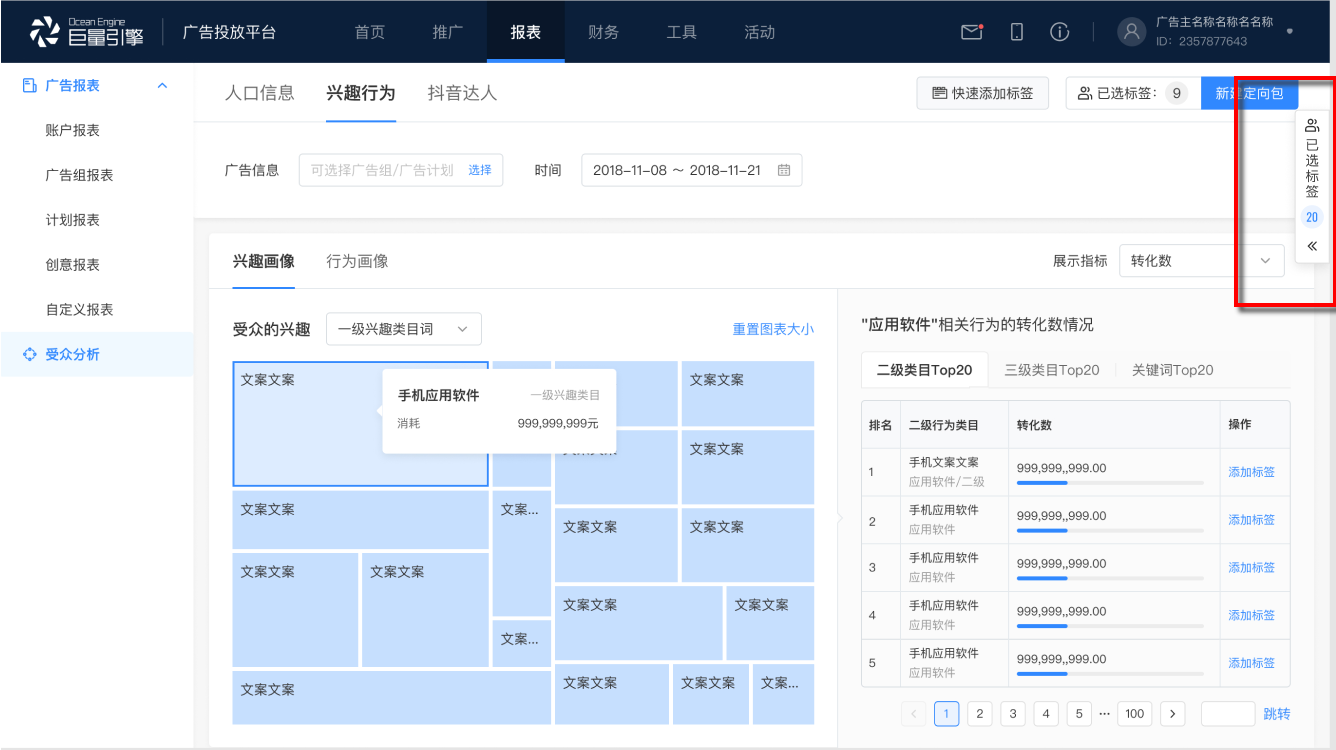Viewport: 1336px width, 750px height.
Task: Click 添加标签 in rank 2 row
Action: tap(1252, 520)
